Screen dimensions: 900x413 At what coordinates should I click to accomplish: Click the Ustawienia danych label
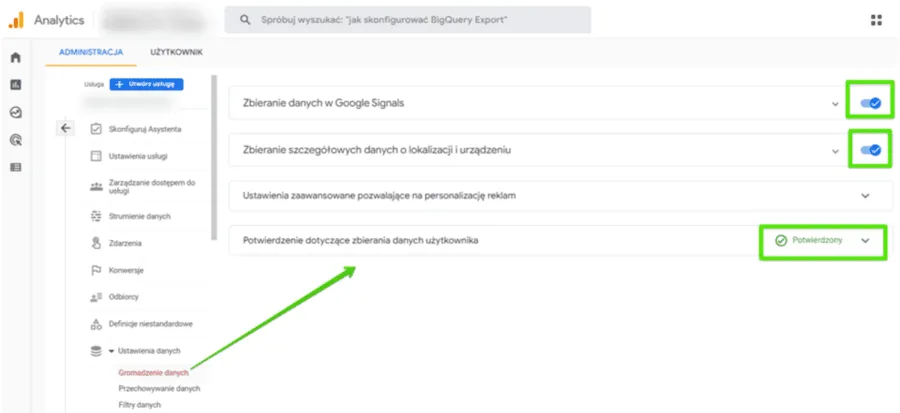pyautogui.click(x=149, y=351)
